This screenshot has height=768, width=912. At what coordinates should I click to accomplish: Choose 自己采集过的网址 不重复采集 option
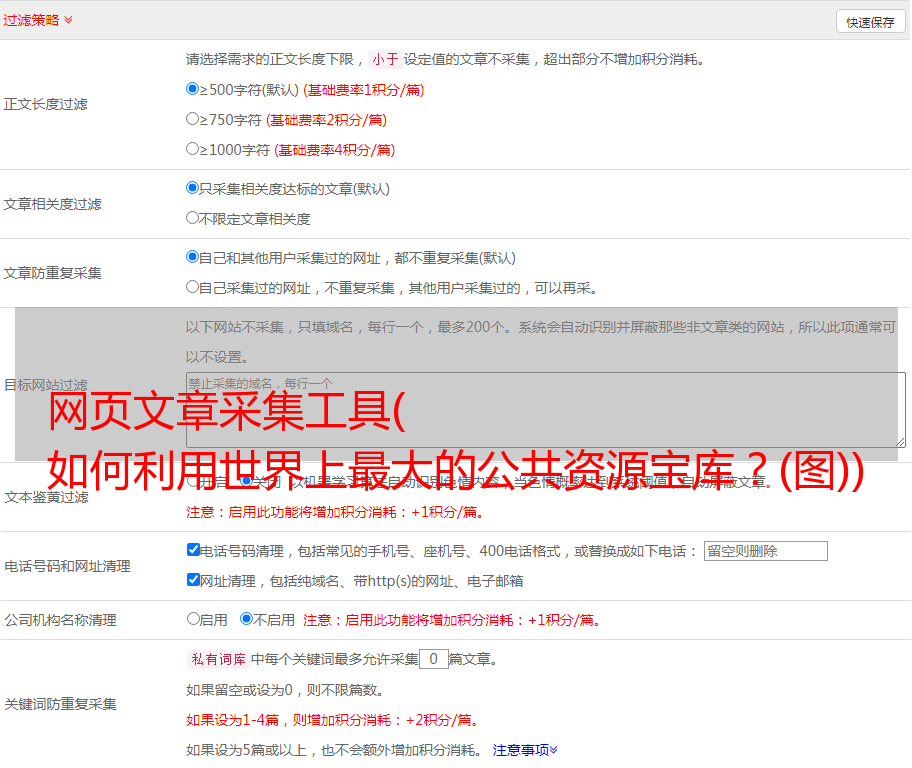pos(193,287)
